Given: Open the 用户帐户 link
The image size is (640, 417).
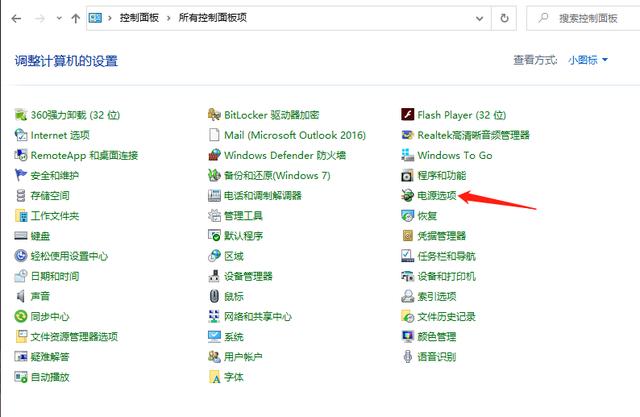Looking at the screenshot, I should (x=243, y=357).
